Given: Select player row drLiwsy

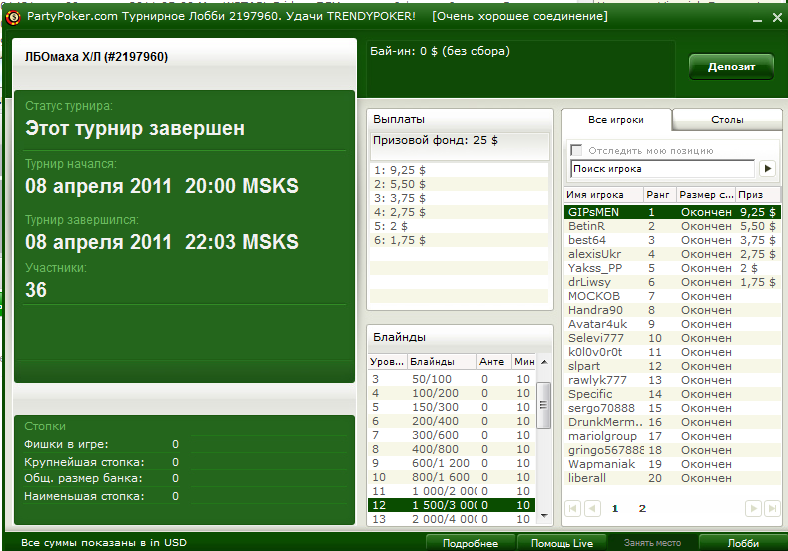Looking at the screenshot, I should click(672, 282).
